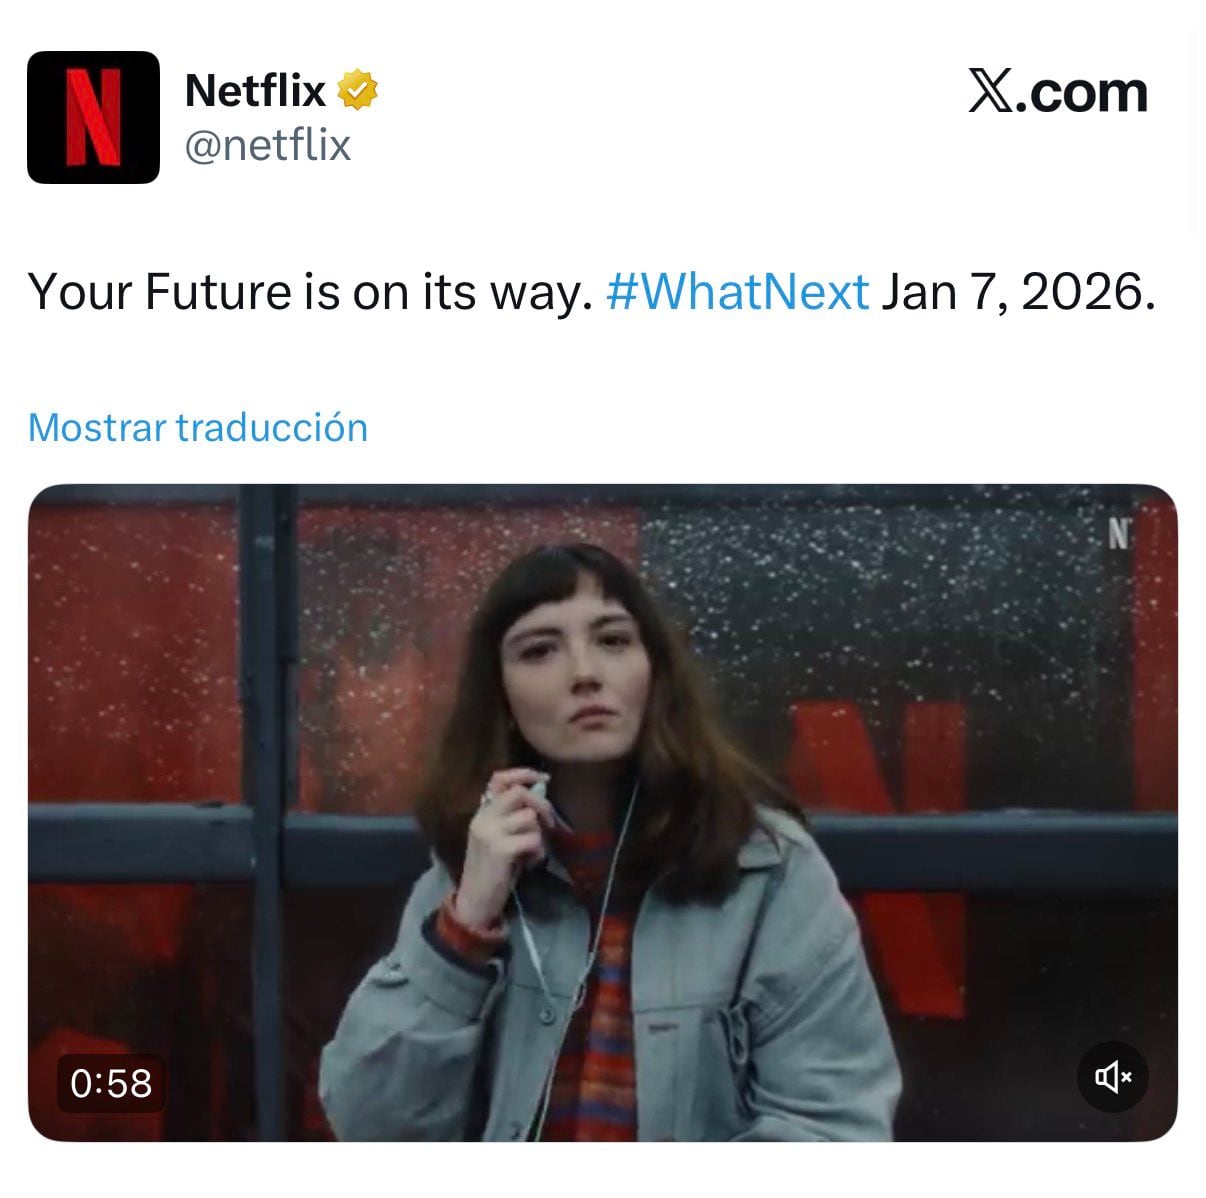Unmute the video with the speaker icon
Image resolution: width=1206 pixels, height=1198 pixels.
[1112, 1077]
